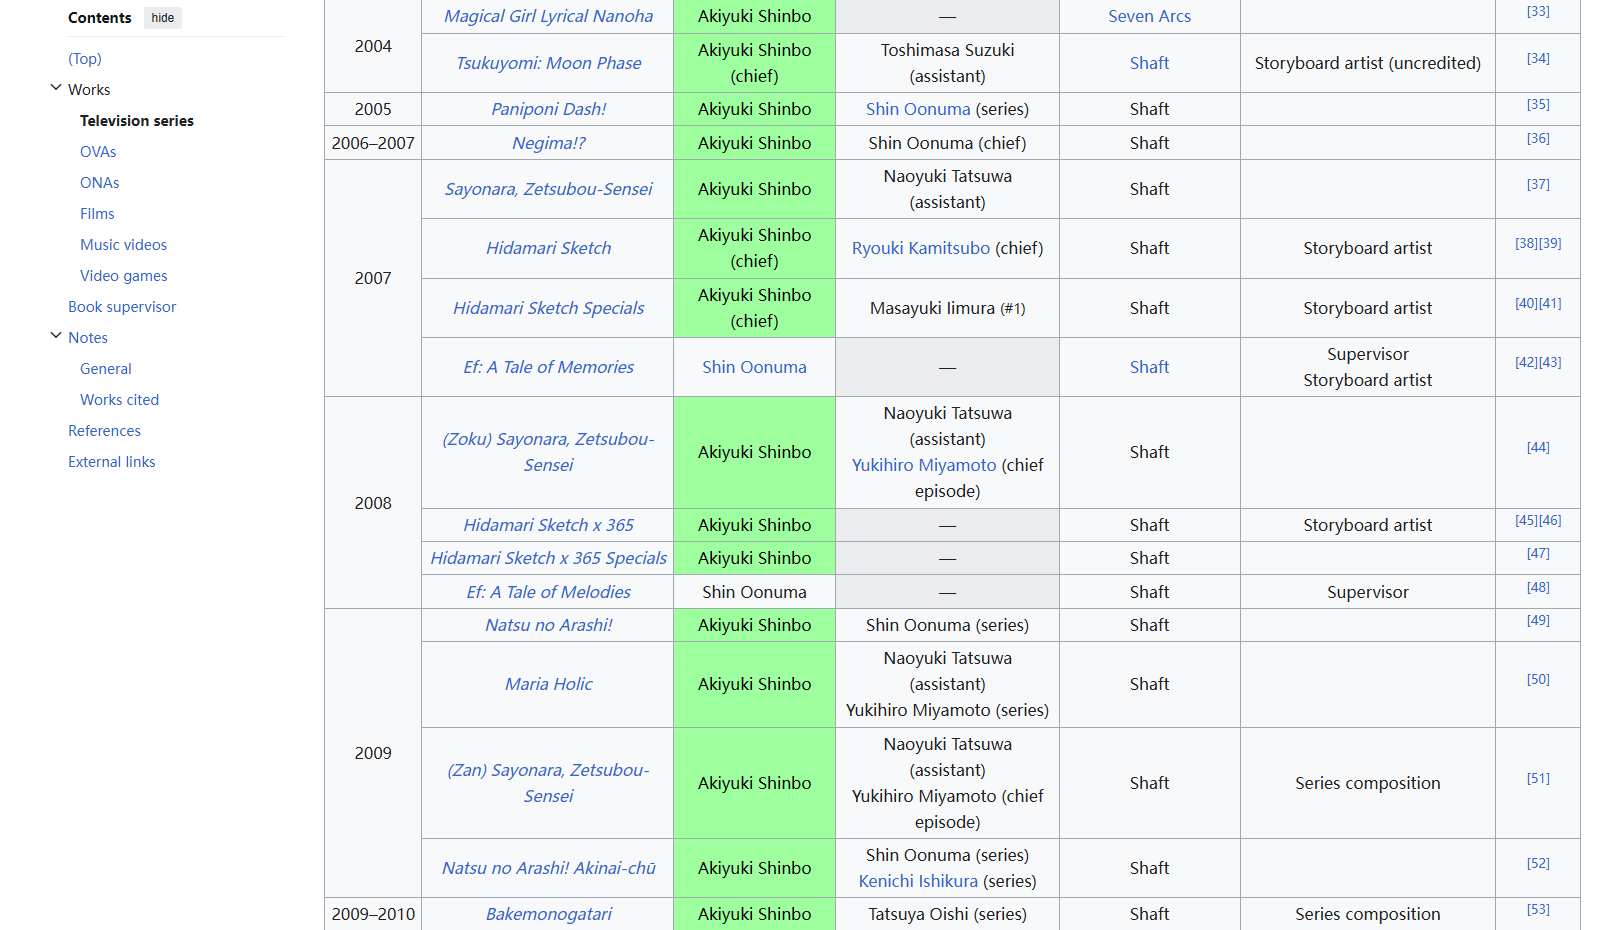Go to Music videos section

pyautogui.click(x=124, y=245)
